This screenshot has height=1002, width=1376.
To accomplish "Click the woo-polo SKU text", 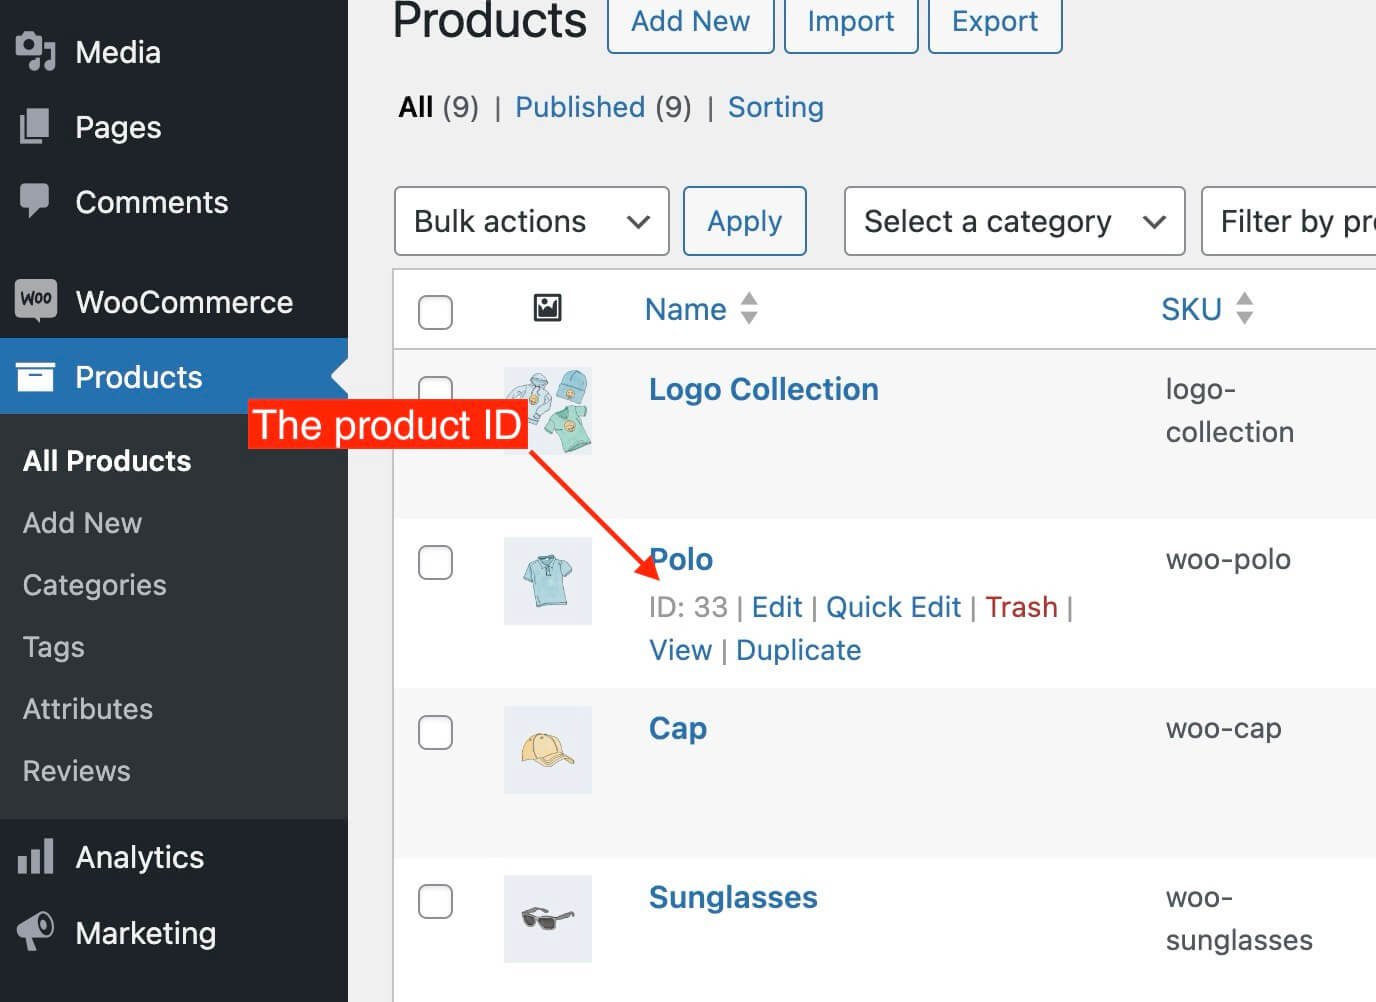I will [x=1228, y=558].
